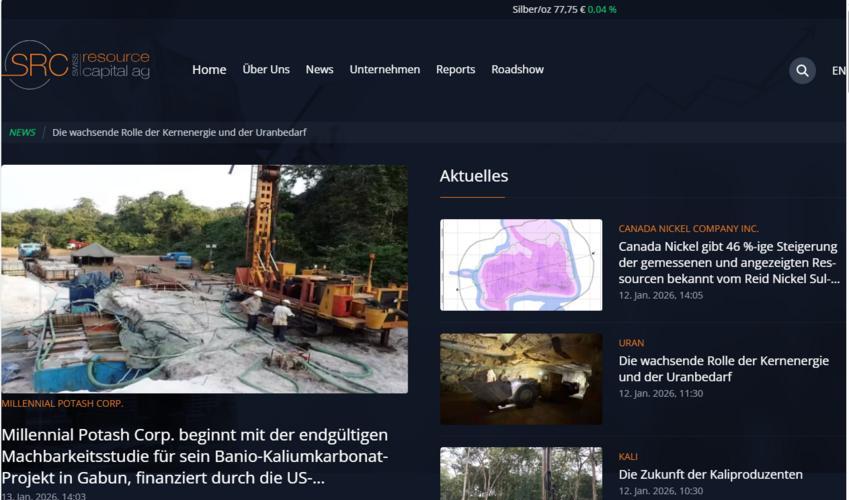Switch language via the EN link
Image resolution: width=849 pixels, height=500 pixels.
point(838,70)
